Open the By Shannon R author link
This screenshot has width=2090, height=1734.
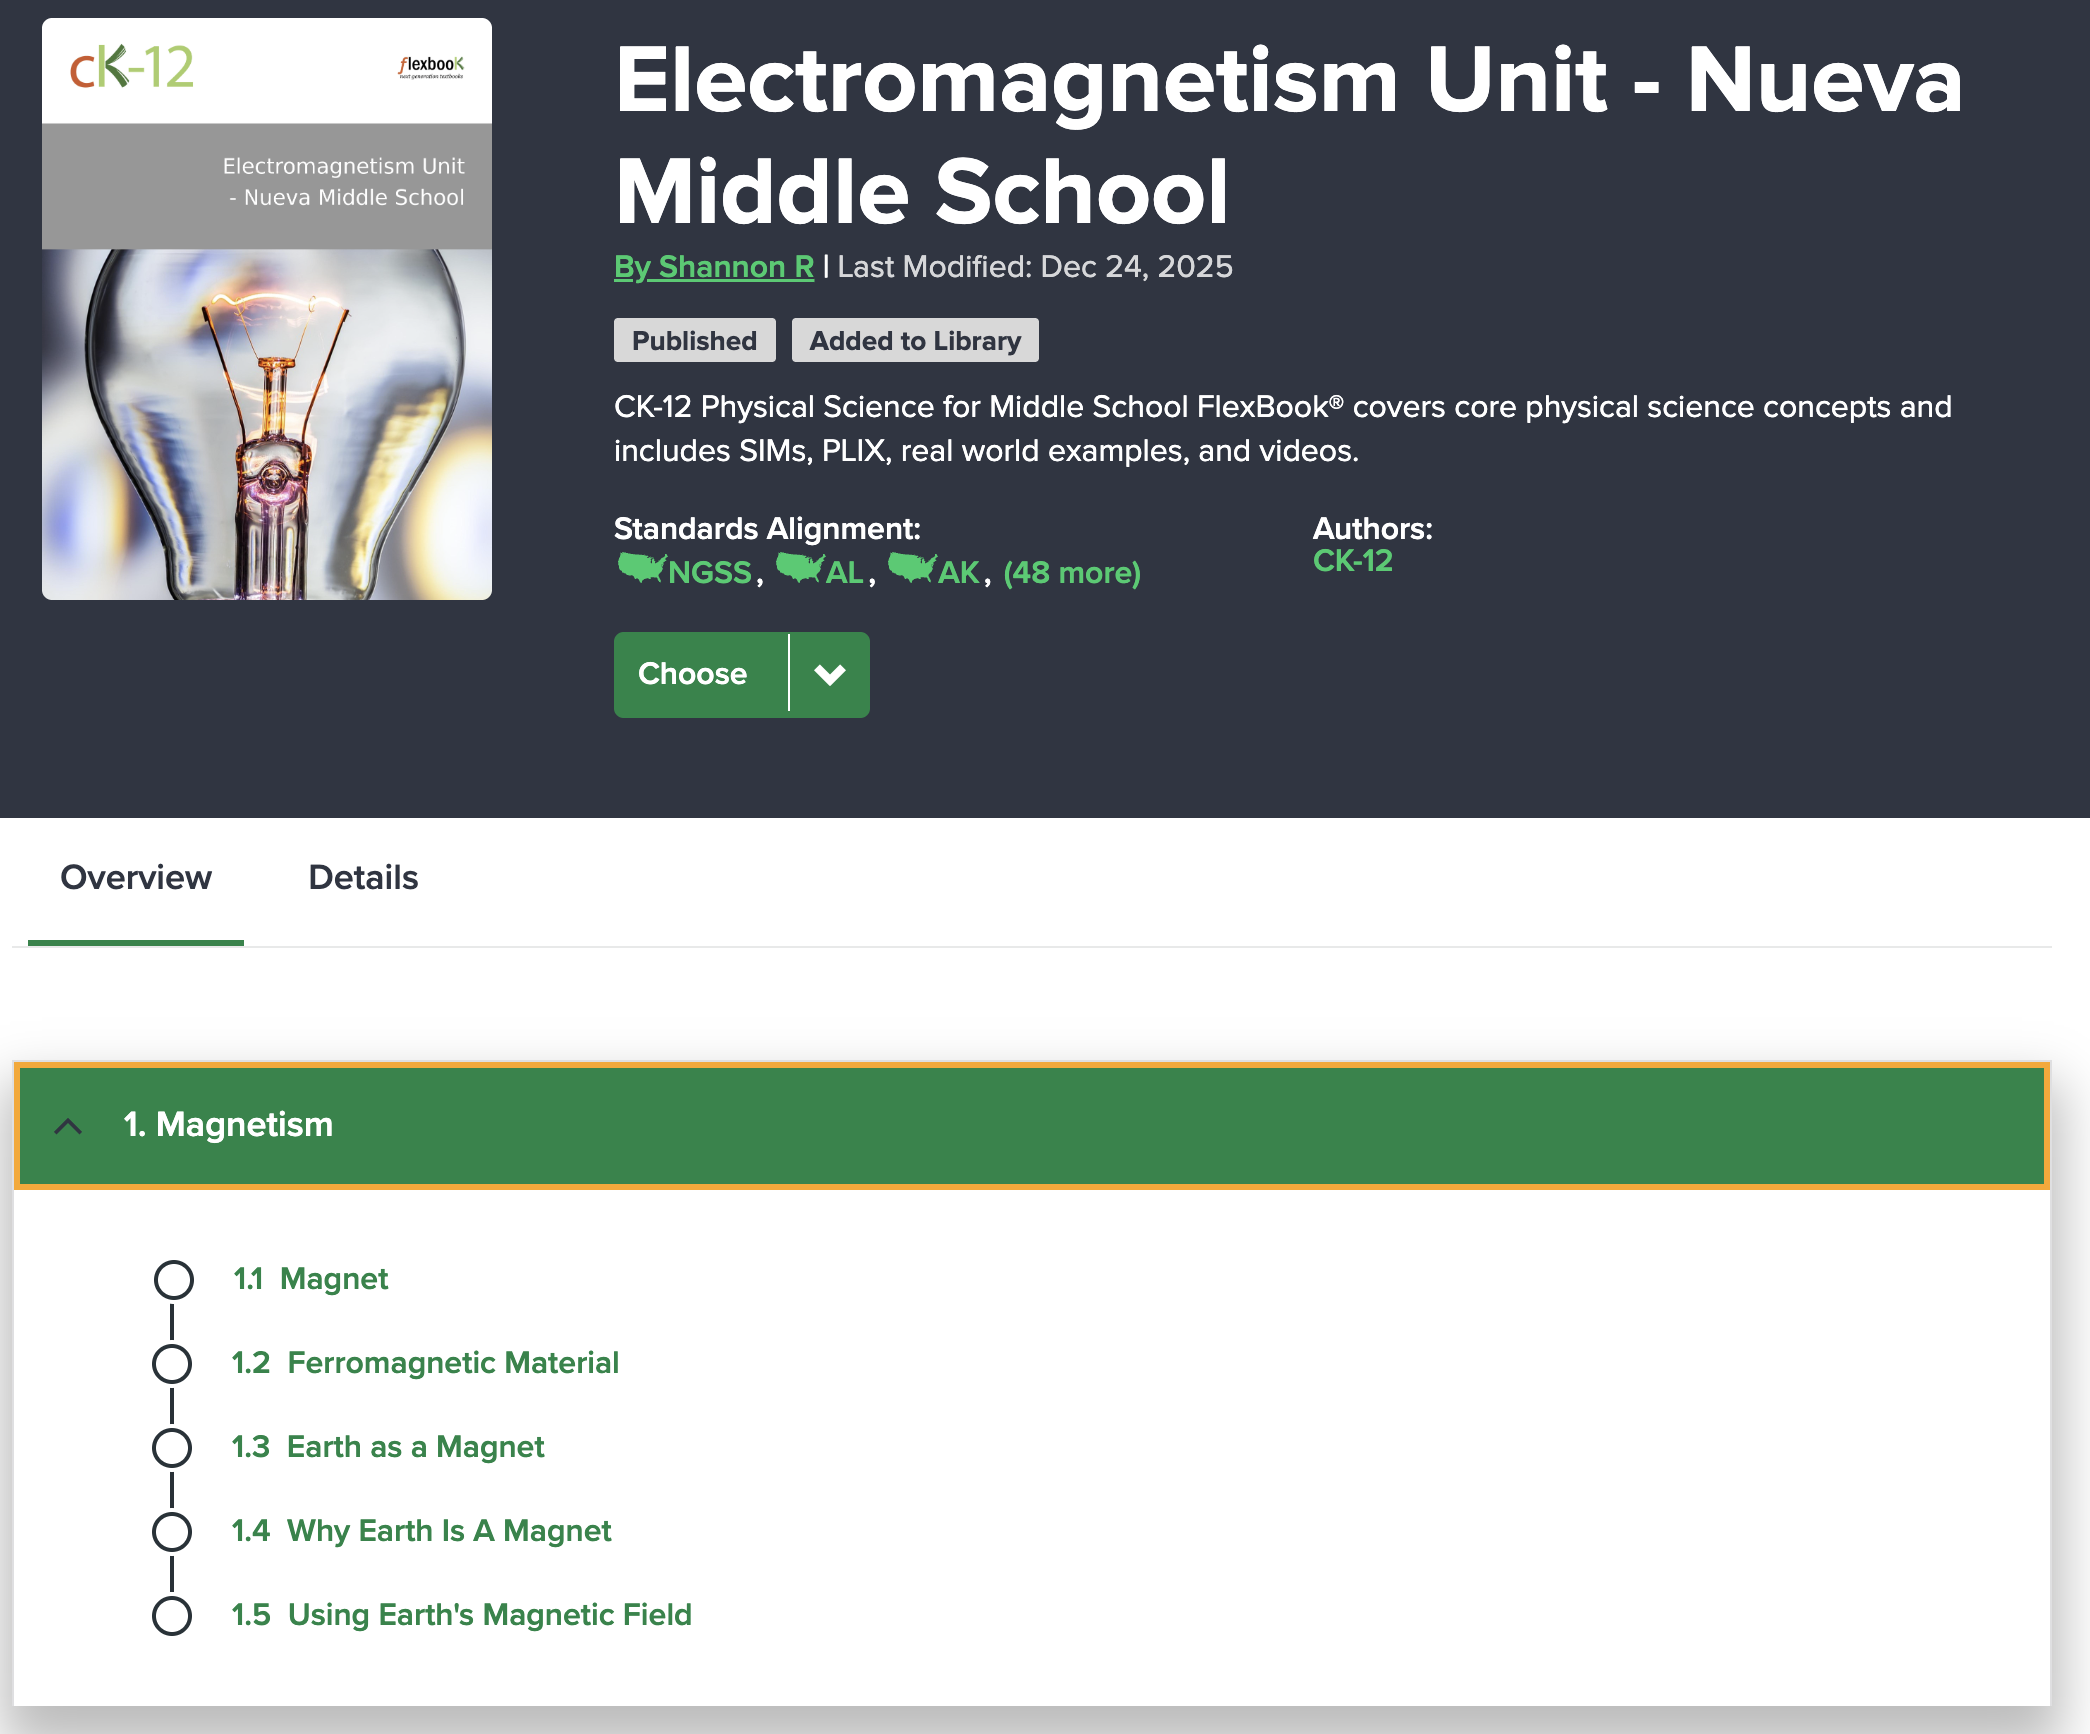tap(714, 267)
